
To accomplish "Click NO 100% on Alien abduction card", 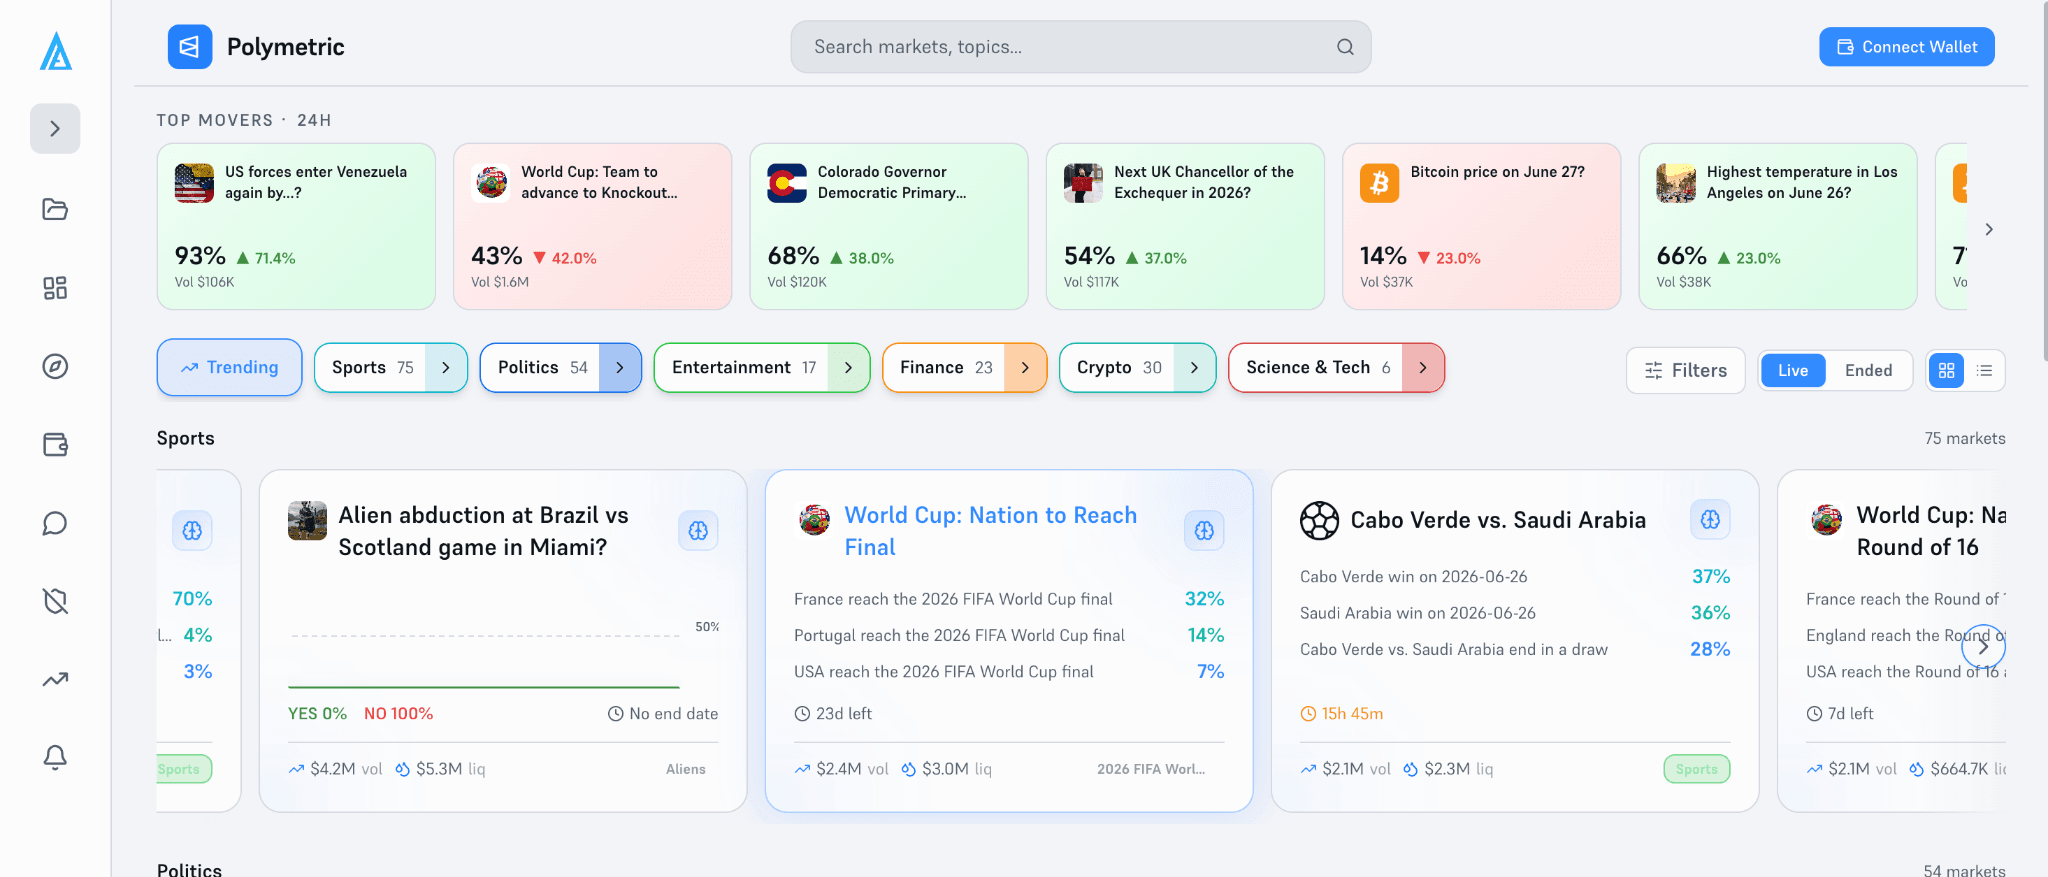I will coord(398,713).
